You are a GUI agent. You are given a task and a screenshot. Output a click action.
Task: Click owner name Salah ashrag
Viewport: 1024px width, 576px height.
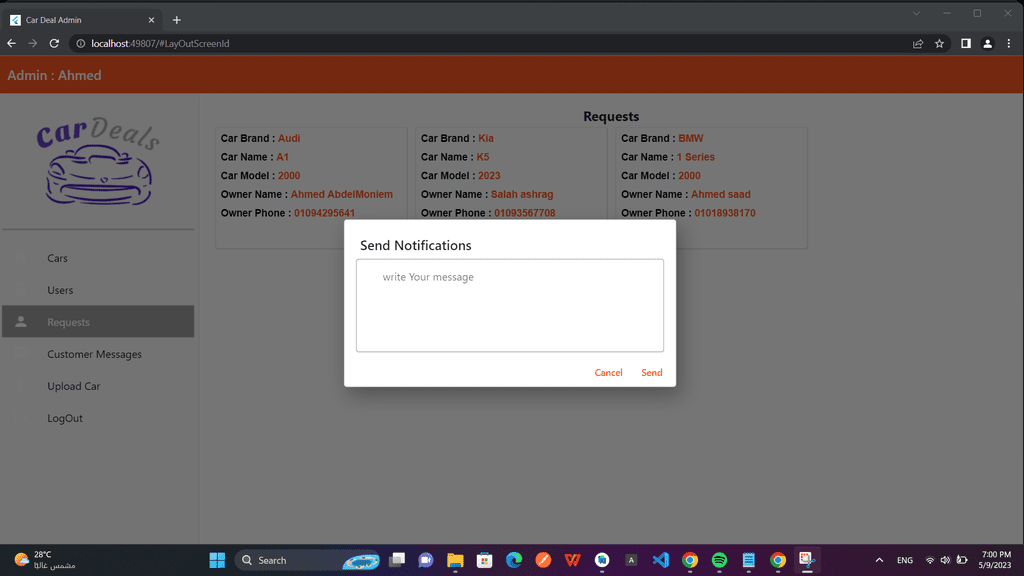point(522,195)
